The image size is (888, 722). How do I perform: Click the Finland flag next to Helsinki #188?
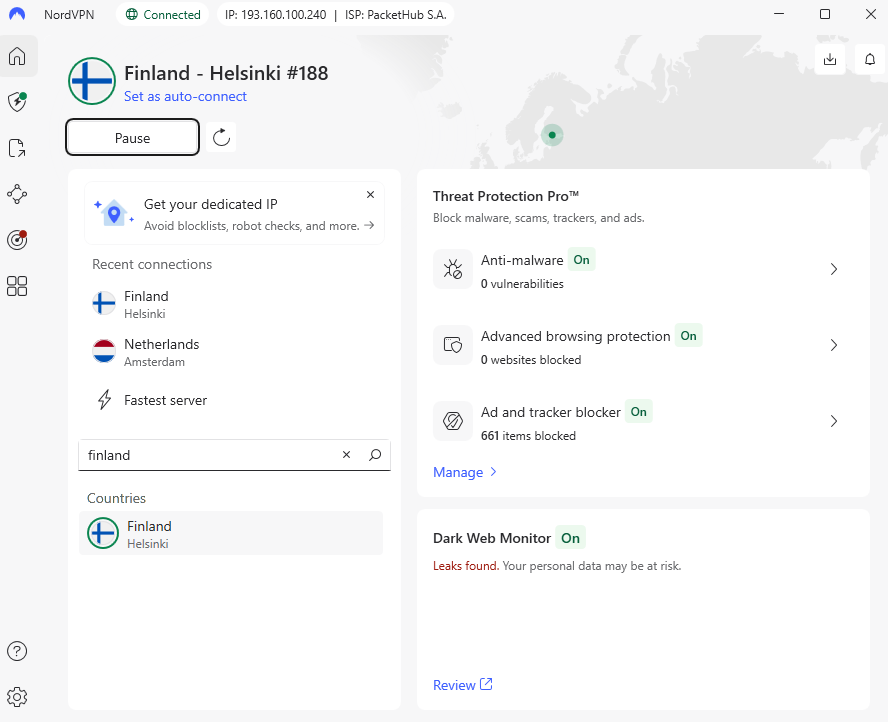pyautogui.click(x=92, y=81)
